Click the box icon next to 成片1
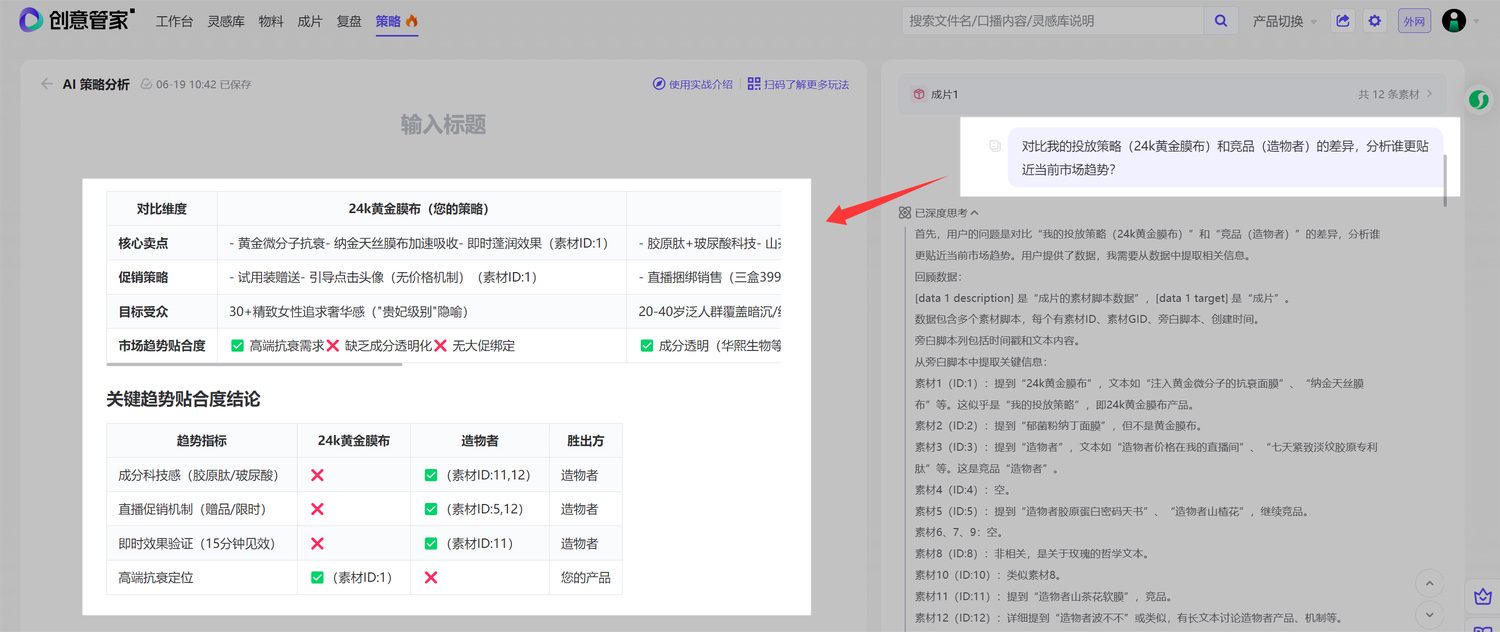Viewport: 1500px width, 632px height. (918, 94)
